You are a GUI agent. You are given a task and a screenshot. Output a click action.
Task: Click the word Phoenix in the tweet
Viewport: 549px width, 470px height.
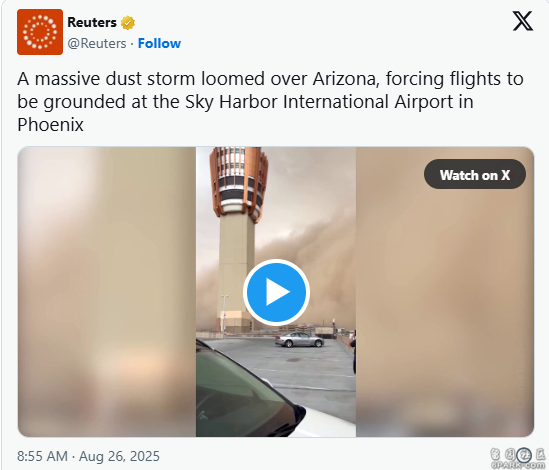pos(50,125)
